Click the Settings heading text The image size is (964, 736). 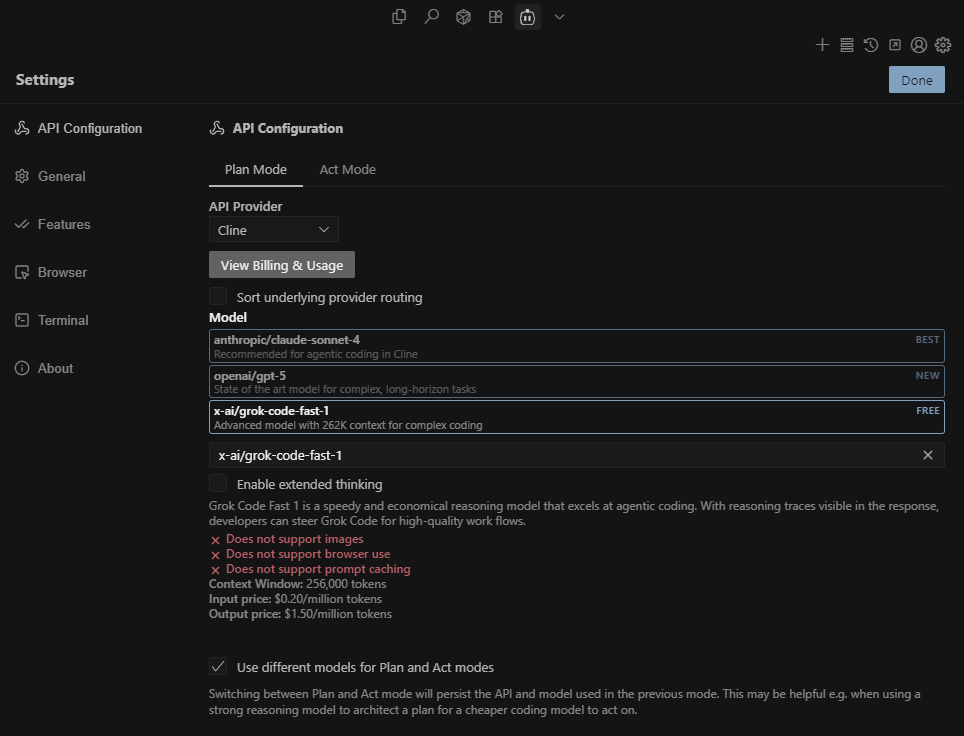point(45,79)
